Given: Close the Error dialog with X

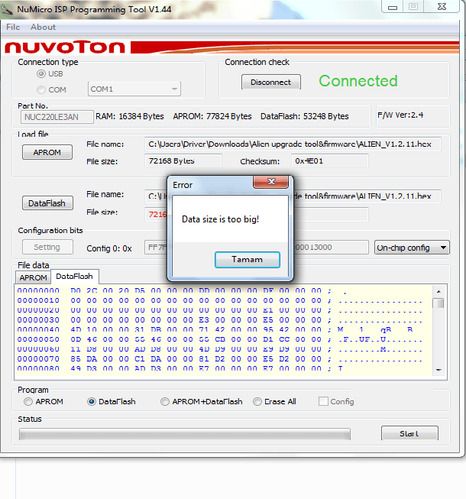Looking at the screenshot, I should click(x=271, y=182).
